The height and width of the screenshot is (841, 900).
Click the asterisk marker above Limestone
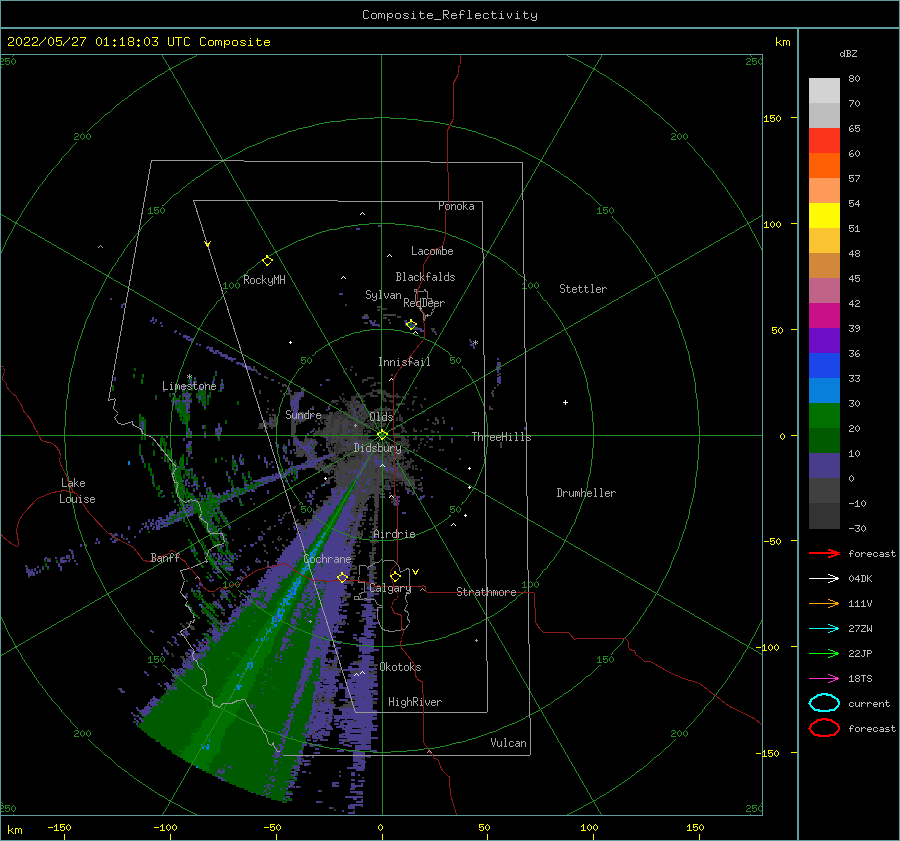[x=189, y=377]
